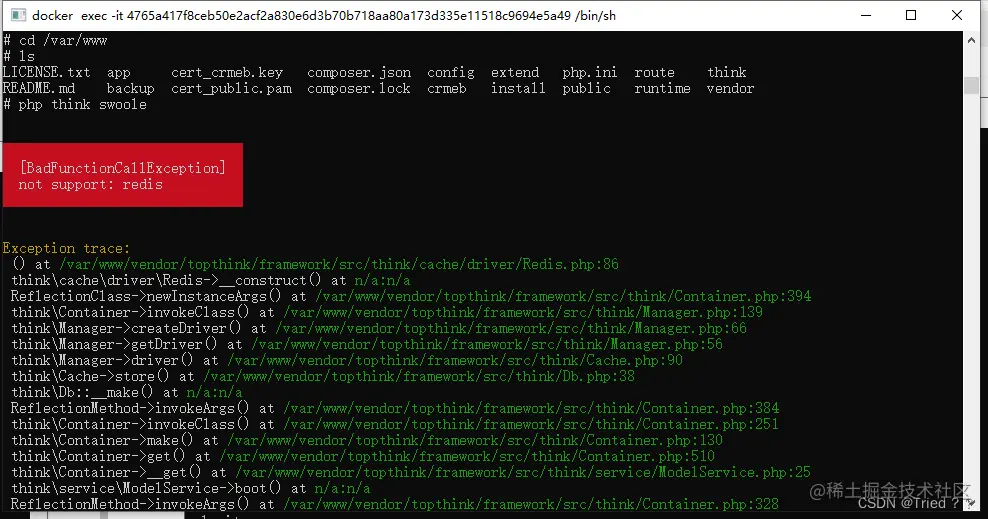Click the 'config' directory name
The width and height of the screenshot is (988, 519).
(x=451, y=72)
